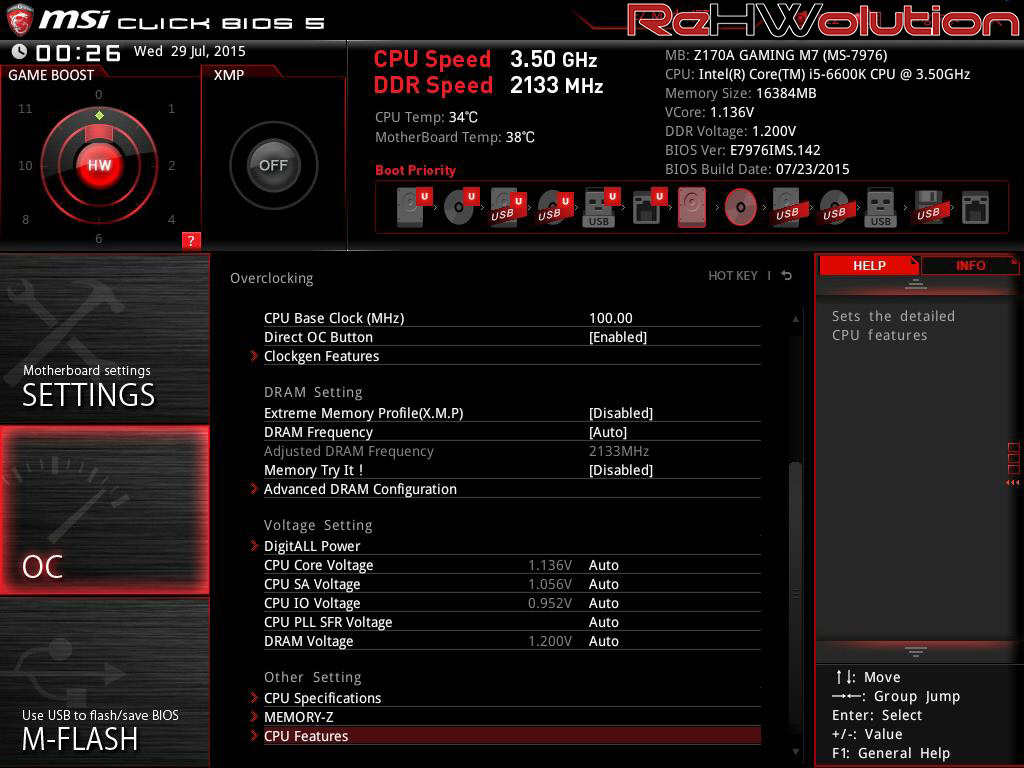Click the back arrow next to HOT KEY
This screenshot has height=768, width=1024.
tap(787, 276)
